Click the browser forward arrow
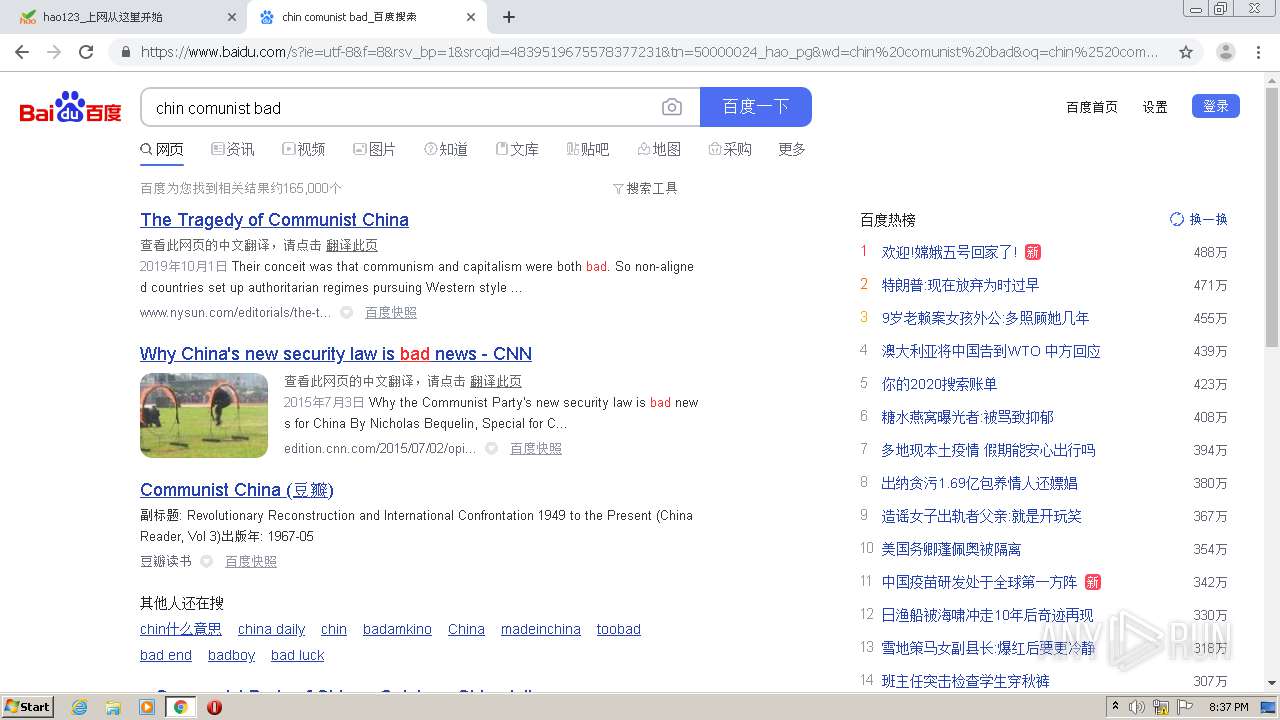The image size is (1280, 720). pyautogui.click(x=54, y=52)
